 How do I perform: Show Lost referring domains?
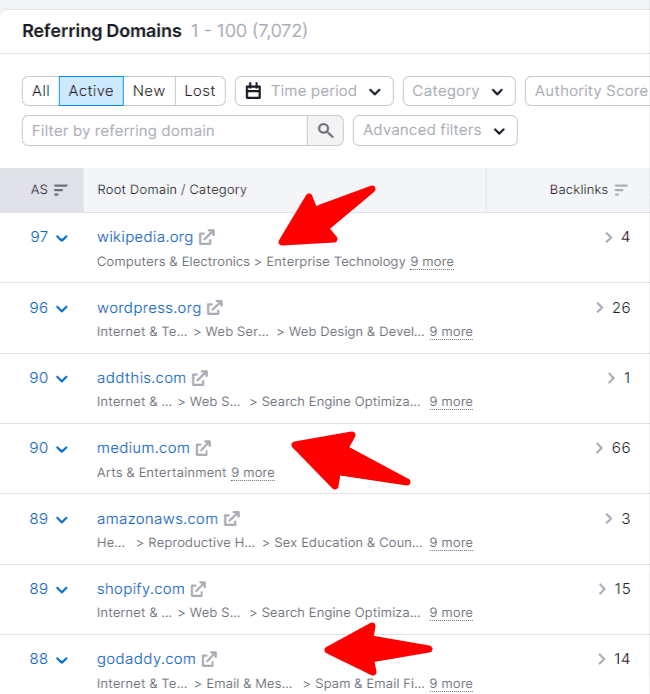pyautogui.click(x=200, y=91)
